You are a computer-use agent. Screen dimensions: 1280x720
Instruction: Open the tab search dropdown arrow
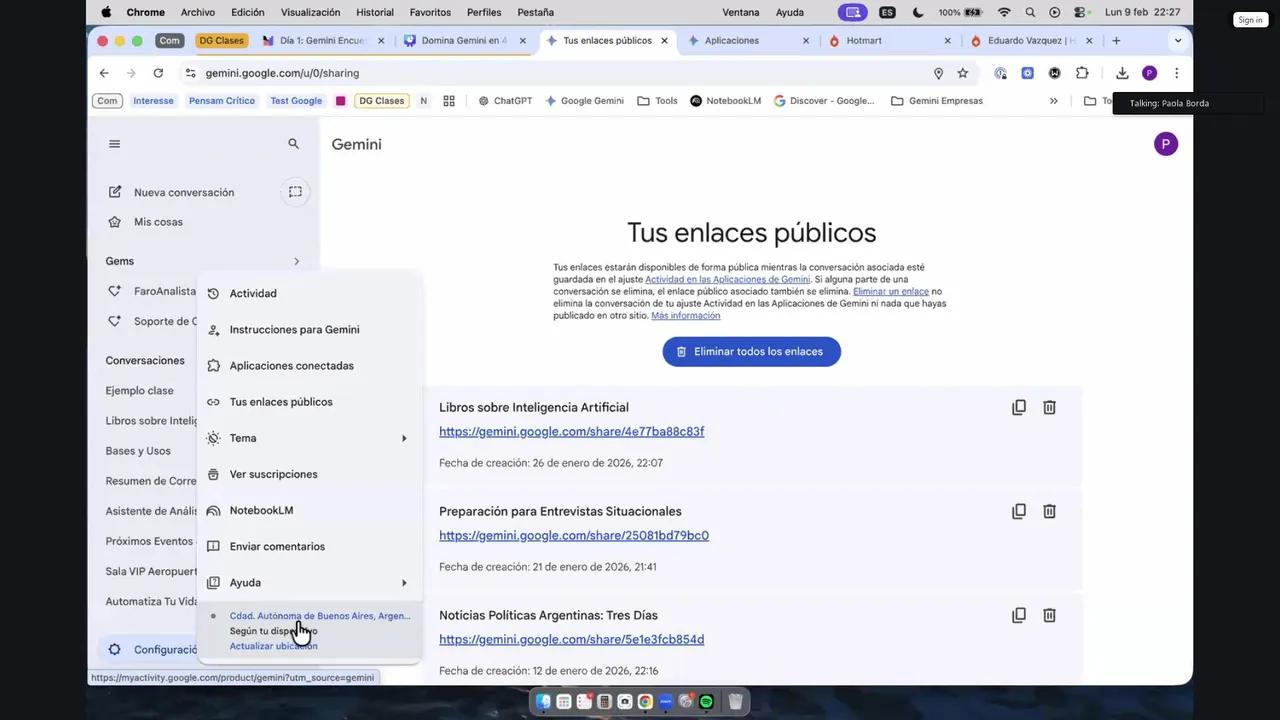click(x=1177, y=41)
